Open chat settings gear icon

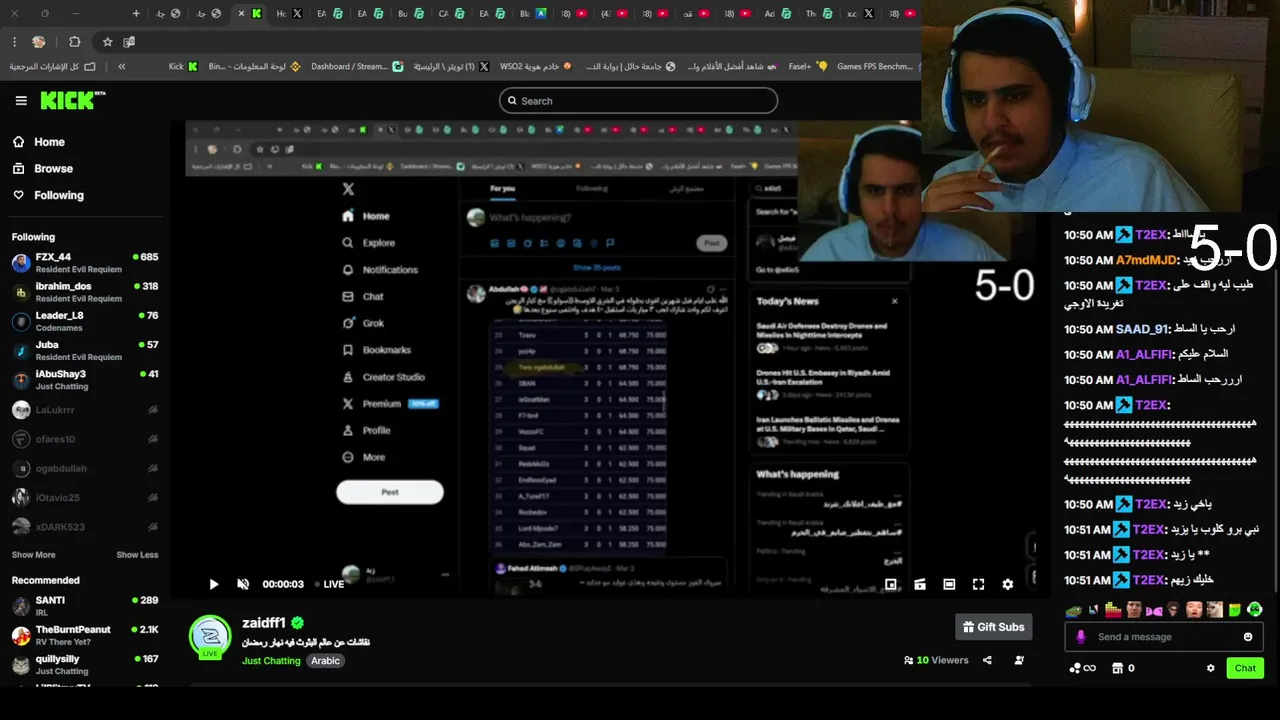(1210, 668)
